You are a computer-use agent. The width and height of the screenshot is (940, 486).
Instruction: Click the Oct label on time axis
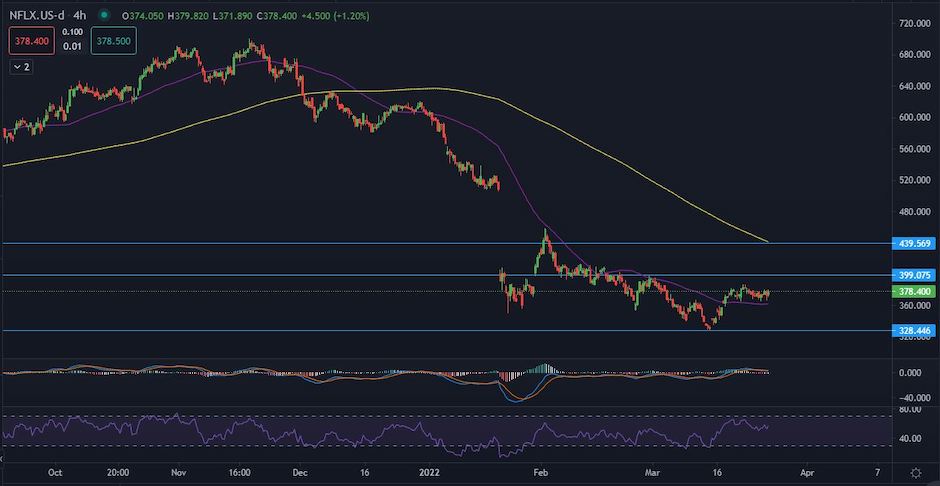[55, 472]
